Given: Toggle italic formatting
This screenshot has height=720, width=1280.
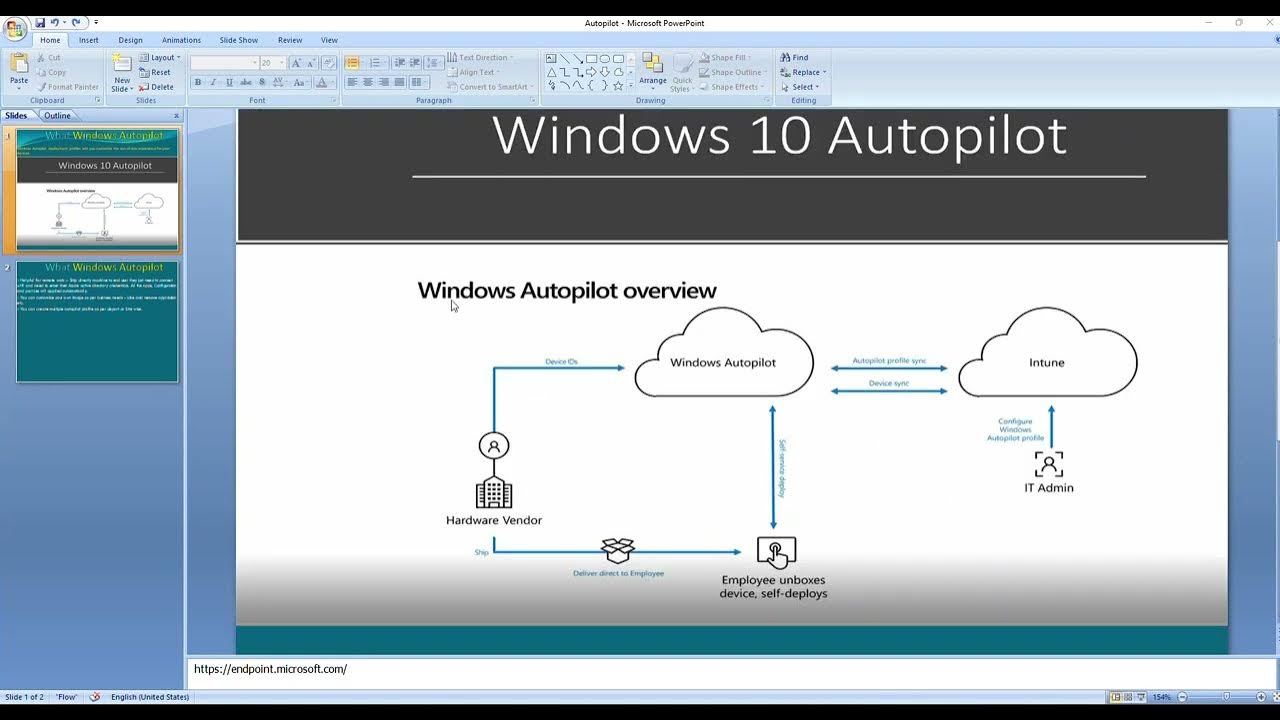Looking at the screenshot, I should pos(213,82).
